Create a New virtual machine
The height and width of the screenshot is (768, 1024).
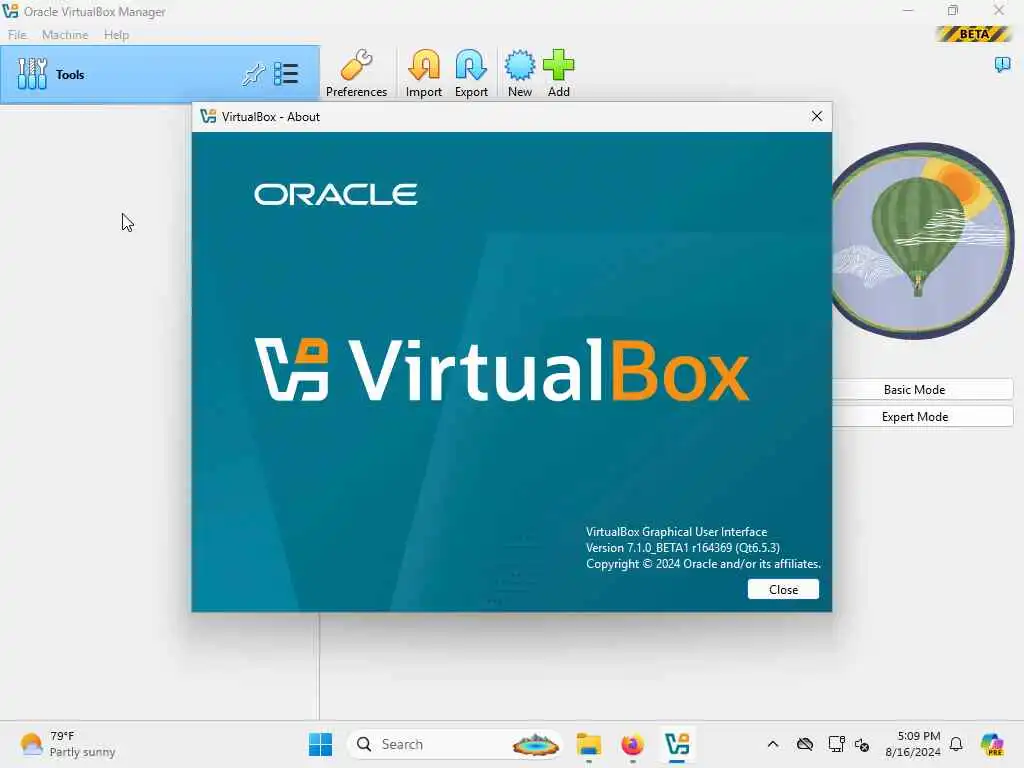(520, 73)
